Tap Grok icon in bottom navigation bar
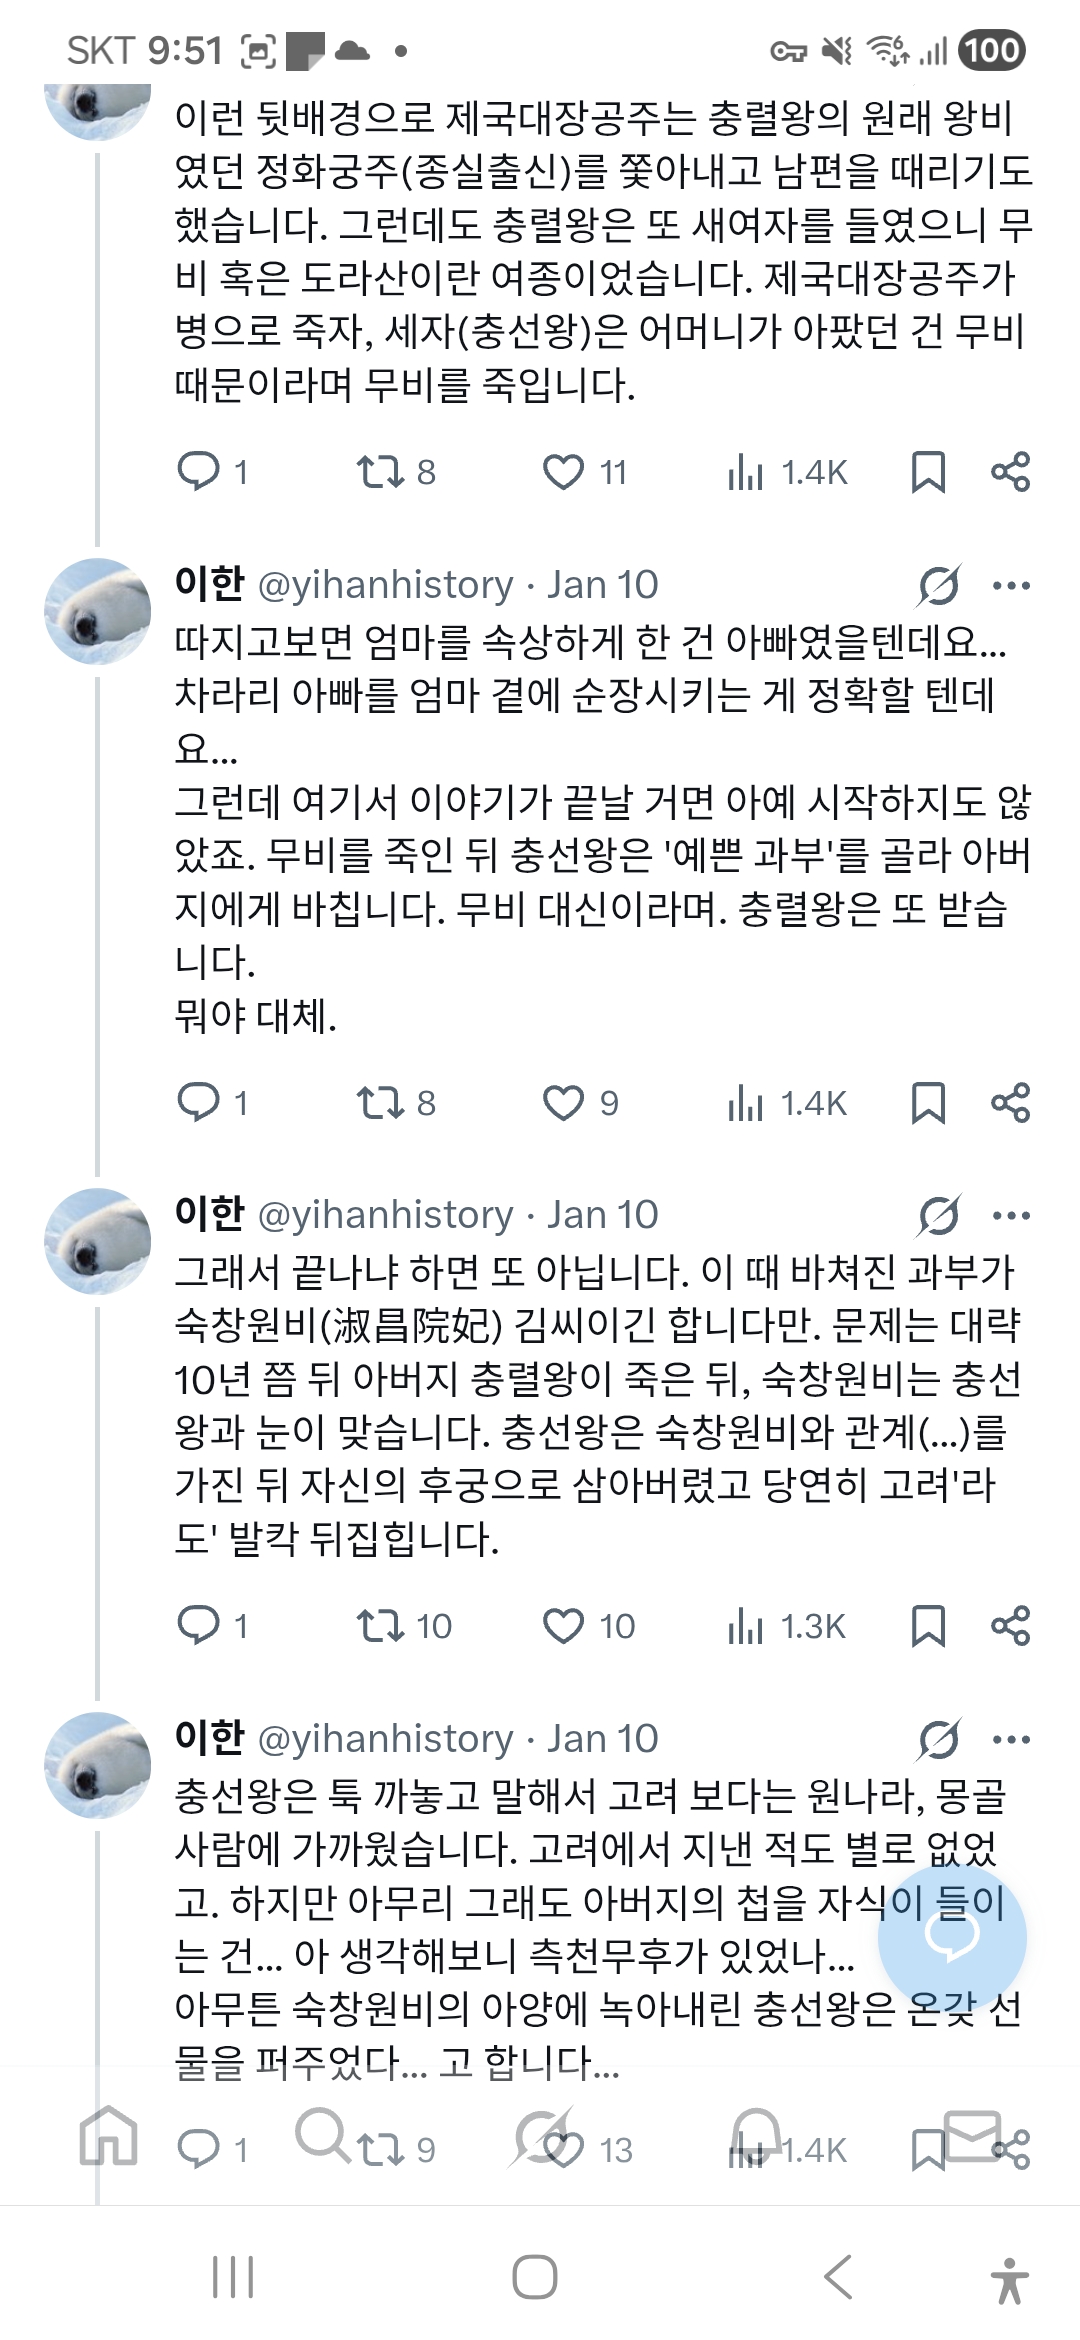 (x=542, y=2136)
